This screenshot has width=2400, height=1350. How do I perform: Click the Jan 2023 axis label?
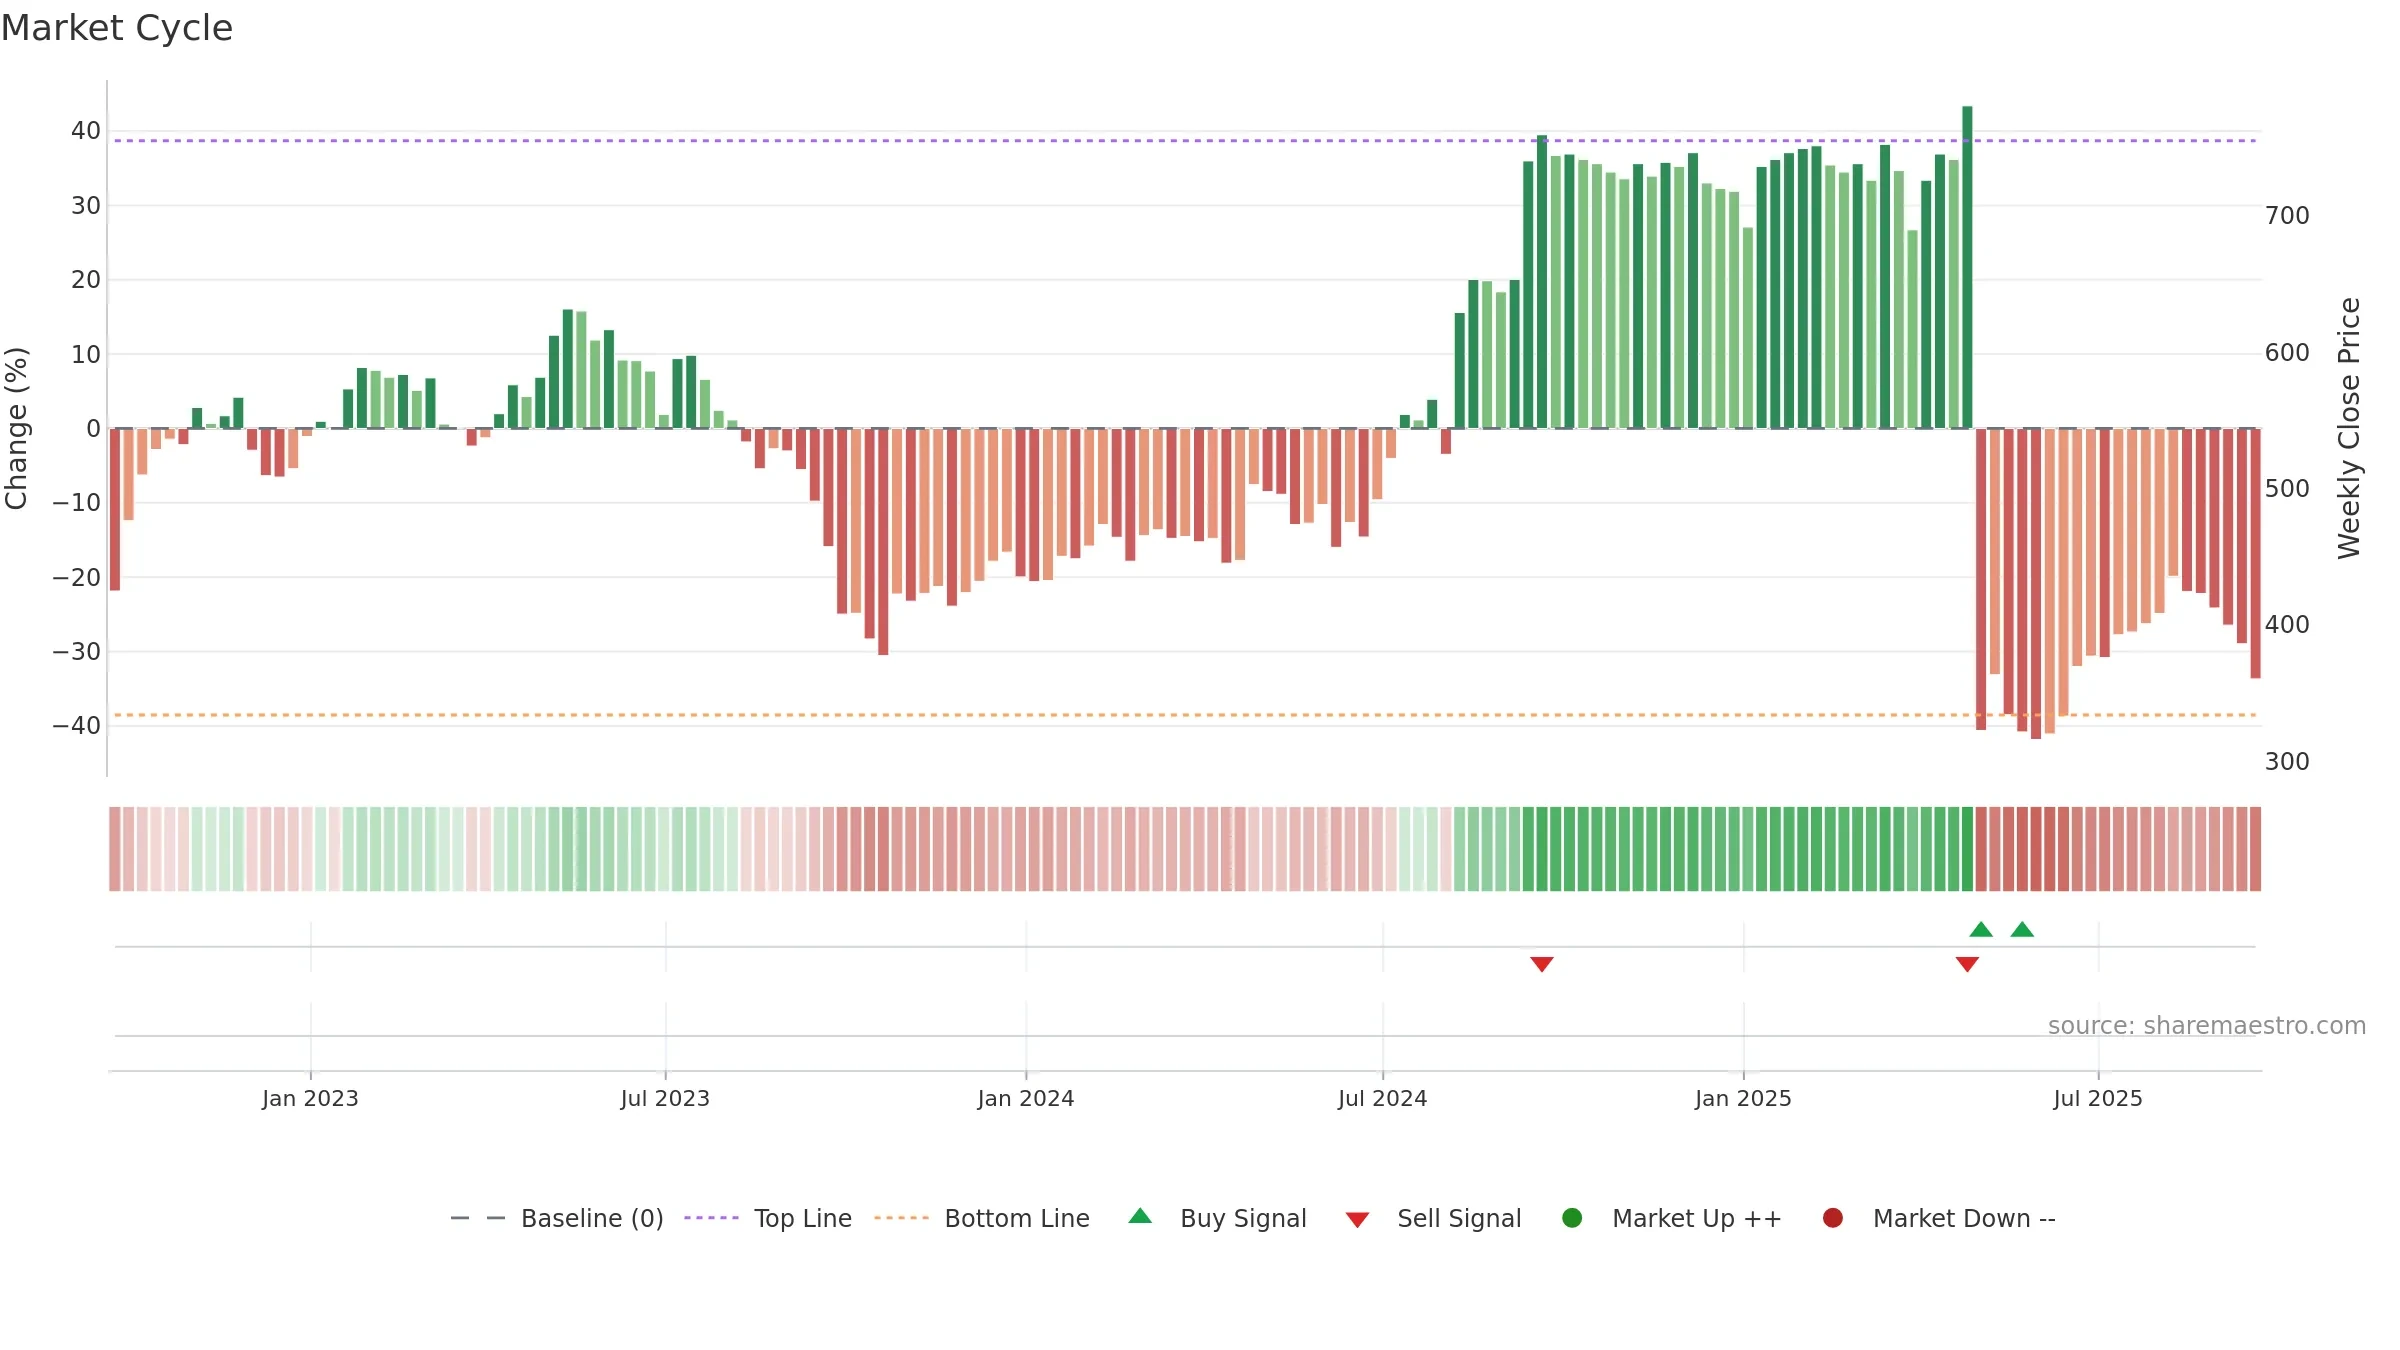click(x=310, y=1098)
